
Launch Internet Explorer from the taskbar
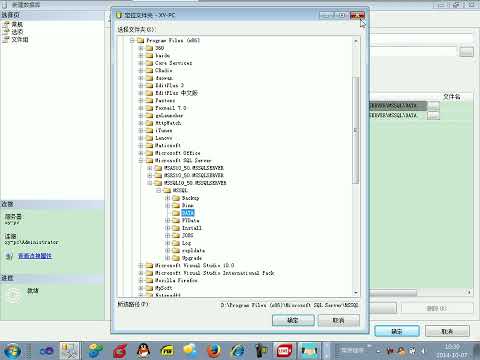click(x=238, y=351)
